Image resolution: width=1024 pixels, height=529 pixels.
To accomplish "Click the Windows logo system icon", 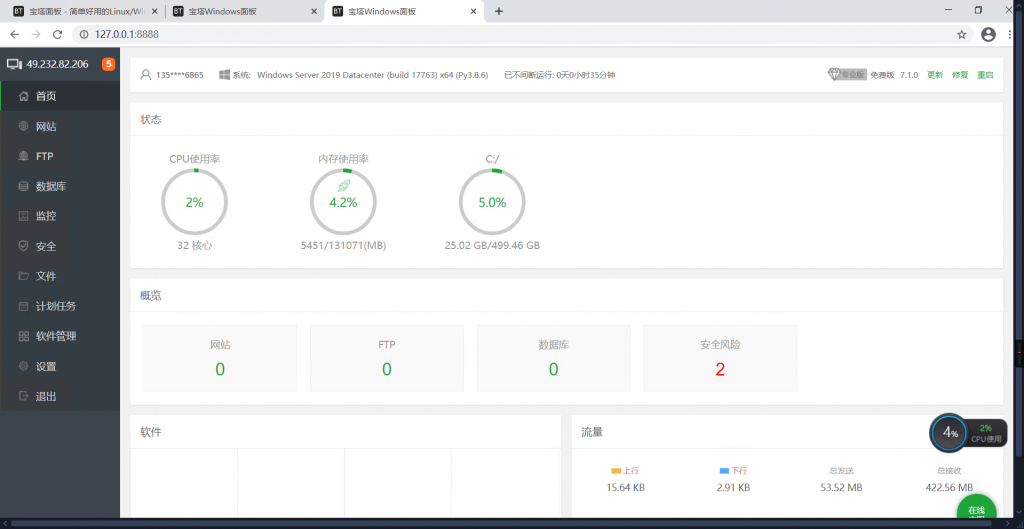I will (x=224, y=74).
